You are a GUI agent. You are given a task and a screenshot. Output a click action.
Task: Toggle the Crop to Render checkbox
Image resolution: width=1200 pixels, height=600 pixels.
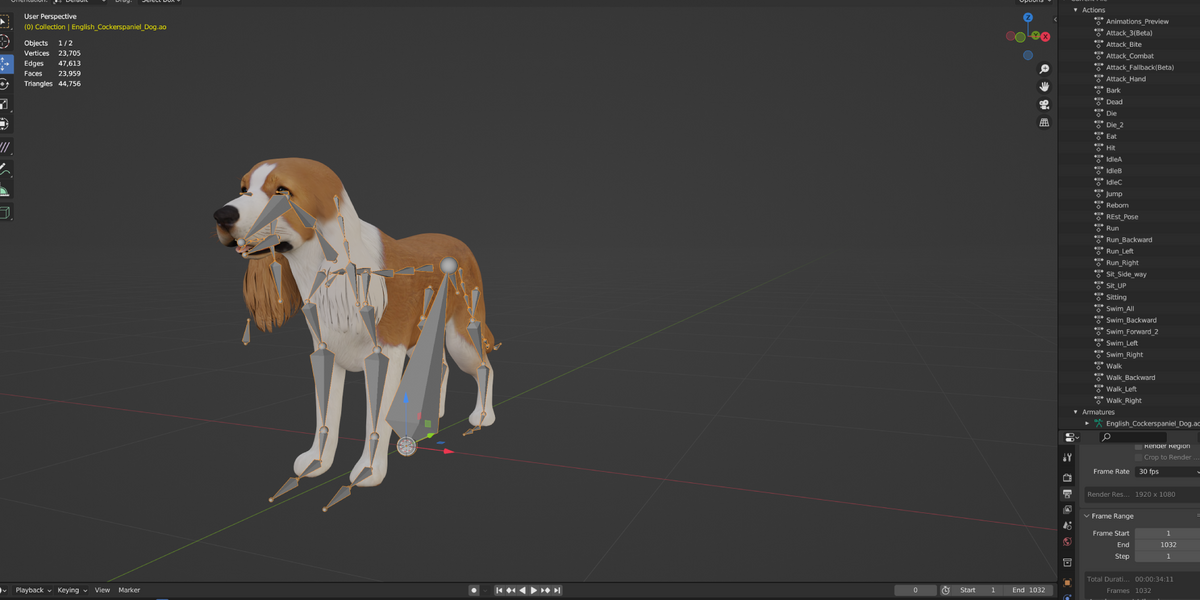click(1138, 458)
